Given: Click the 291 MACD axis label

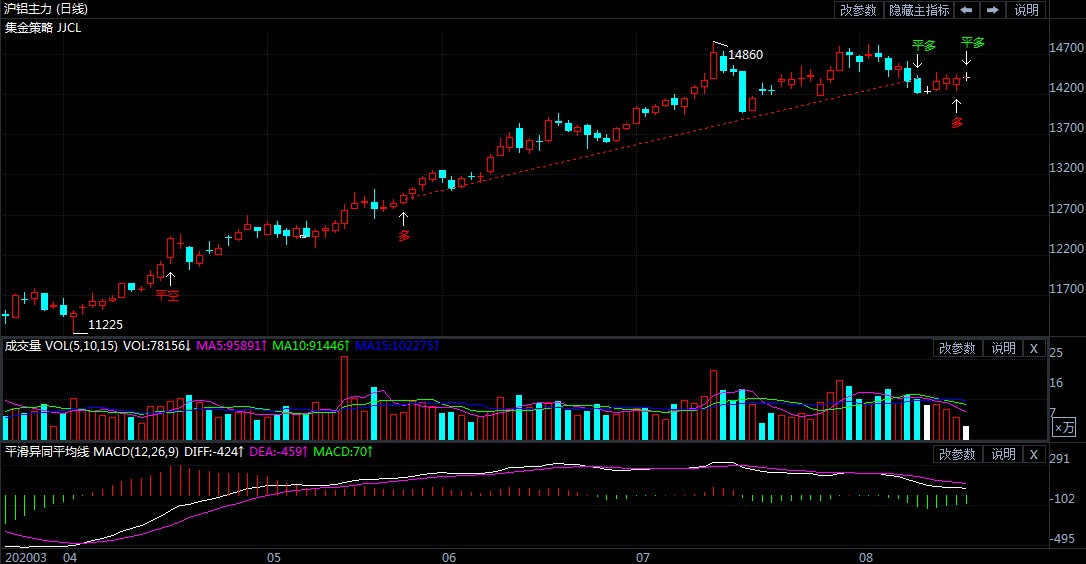Looking at the screenshot, I should (x=1059, y=459).
